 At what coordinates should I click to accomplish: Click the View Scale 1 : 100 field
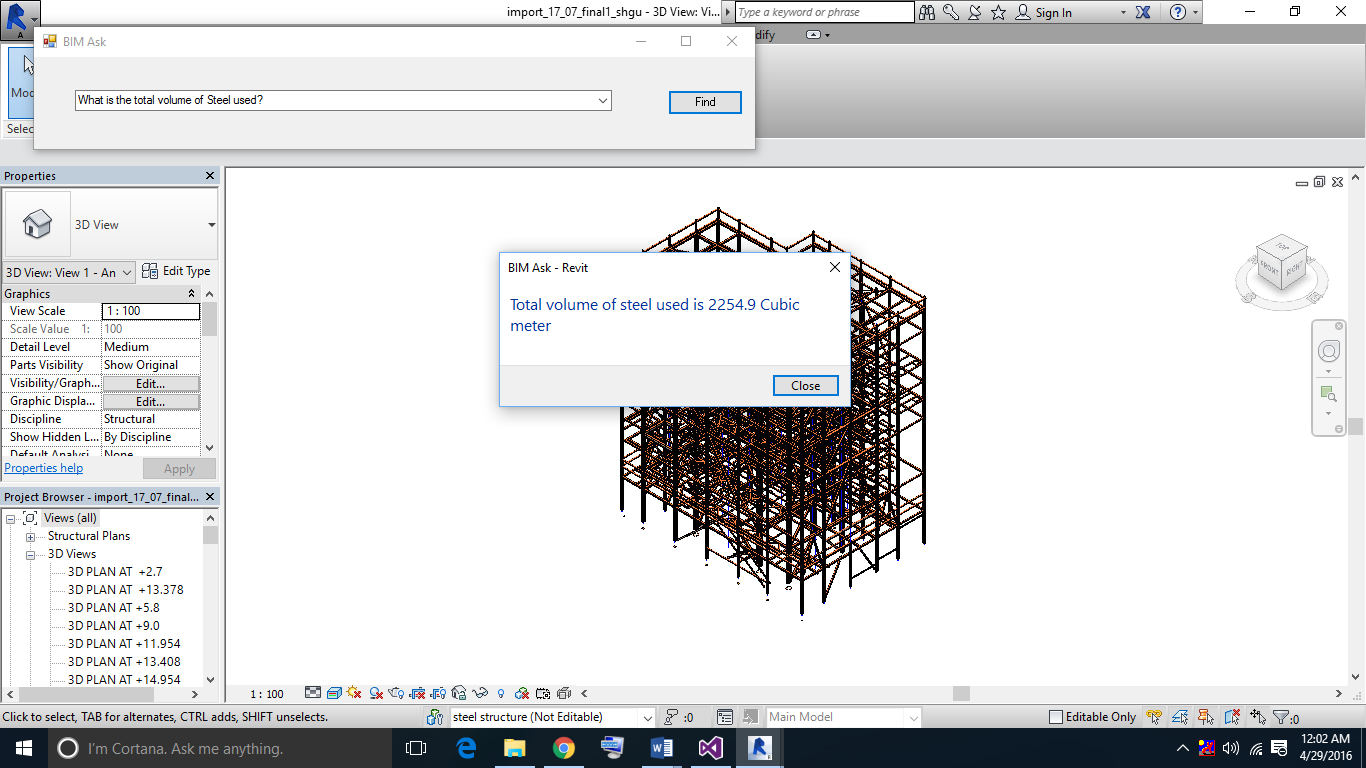coord(151,311)
